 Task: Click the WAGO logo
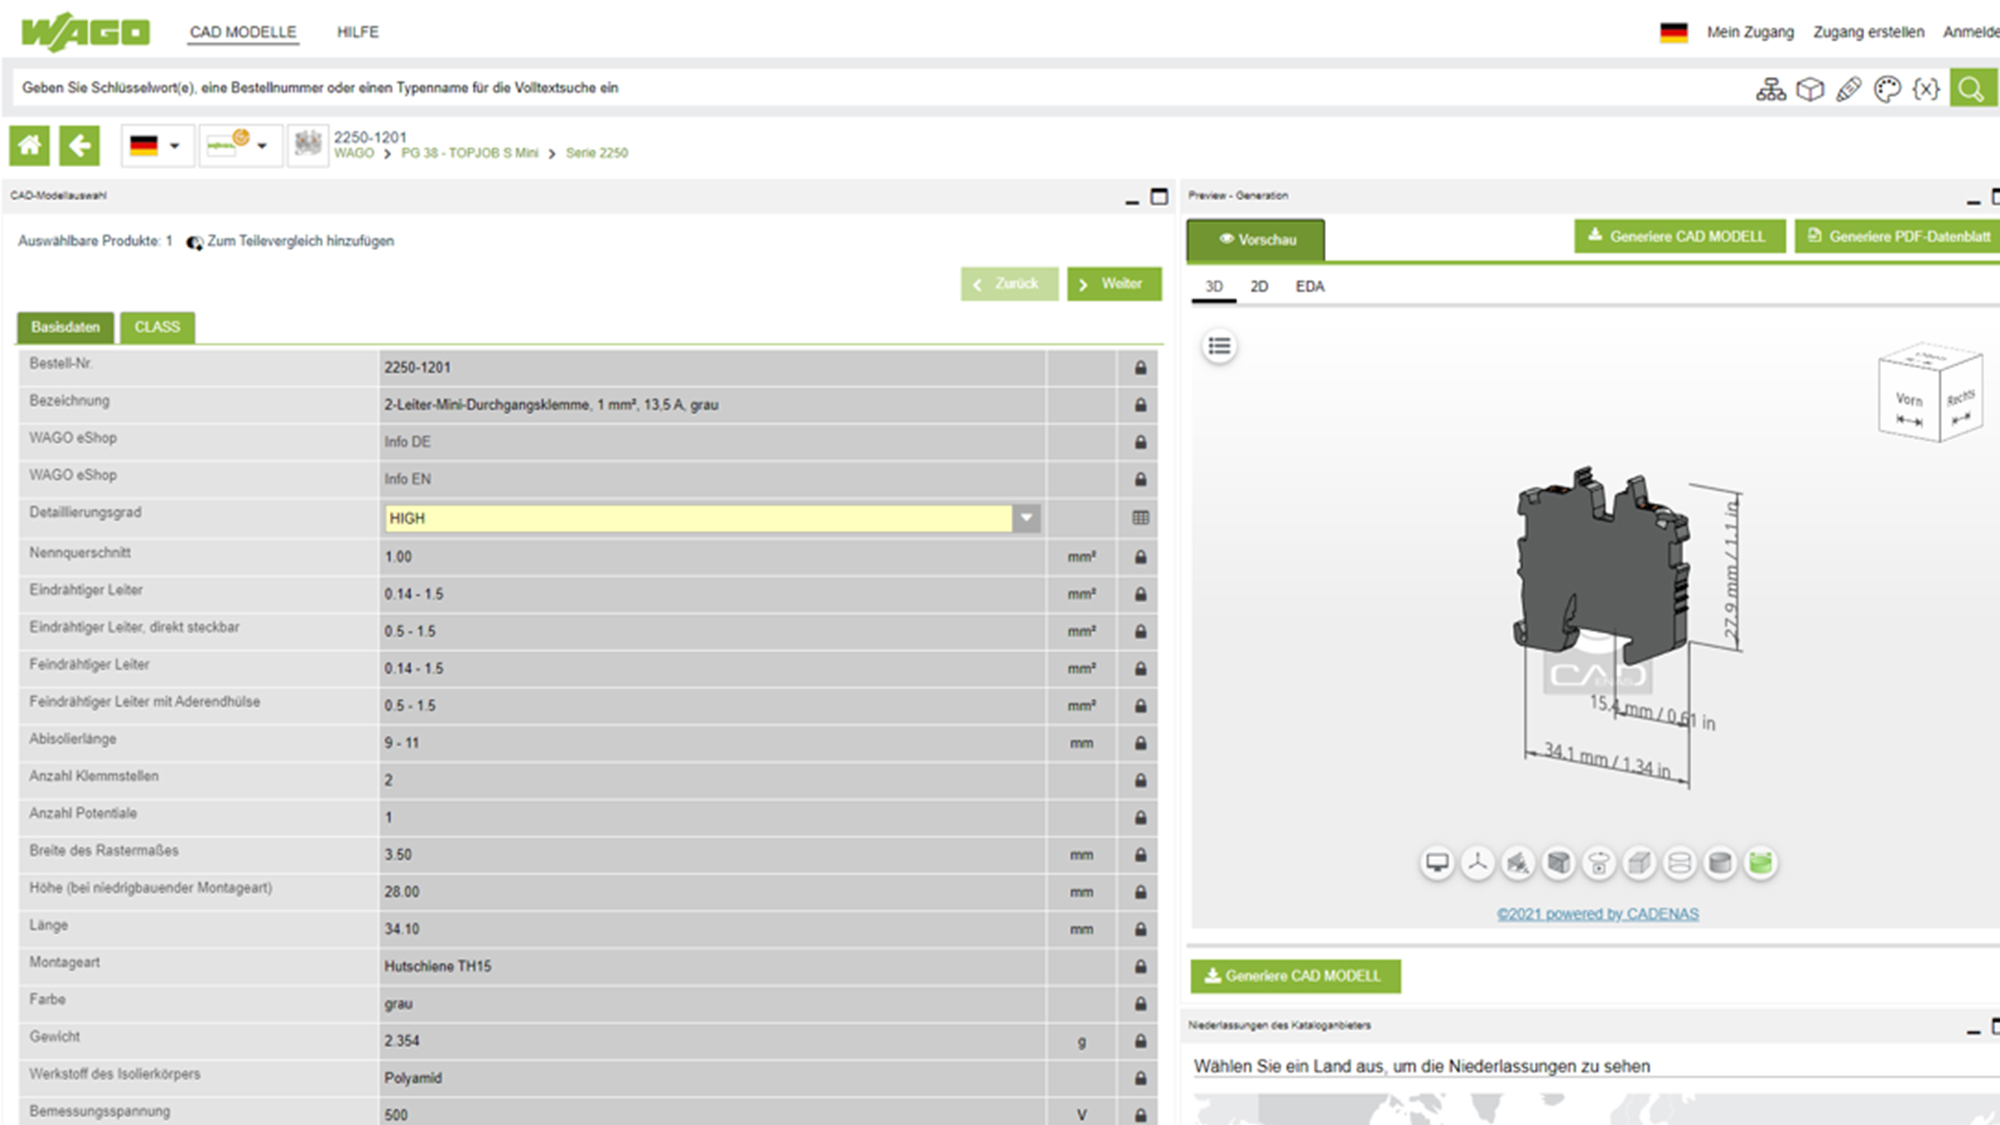coord(86,32)
